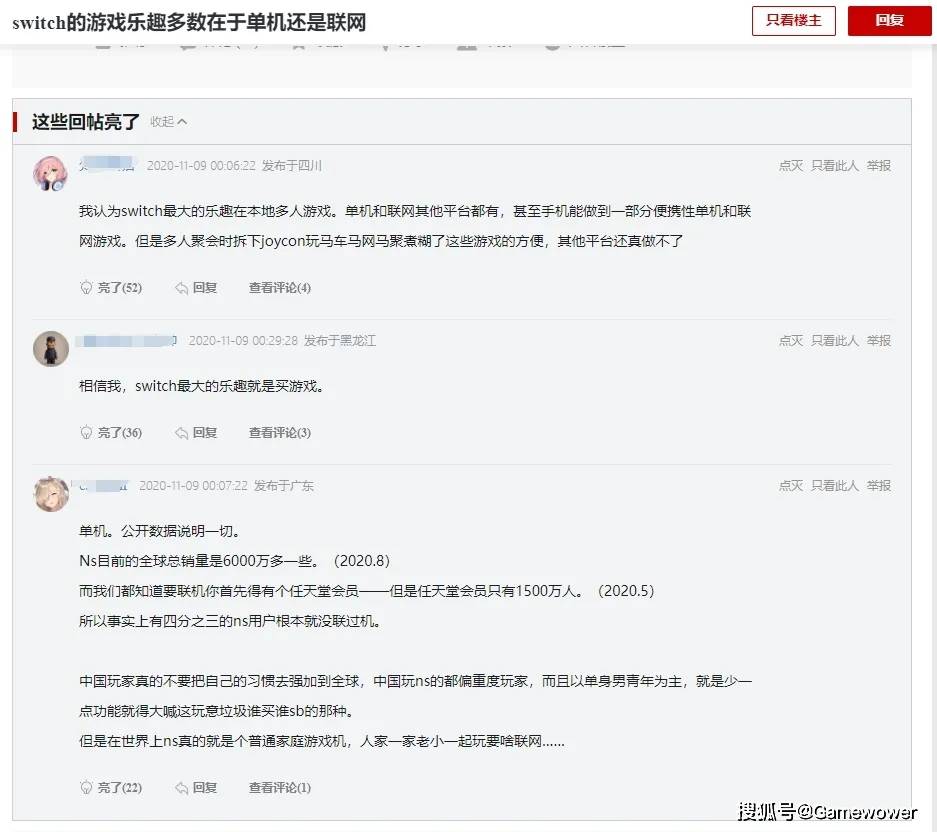937x832 pixels.
Task: Click the line 所以事实上有四分之三的ns用户根本就没联过机
Action: coord(230,621)
